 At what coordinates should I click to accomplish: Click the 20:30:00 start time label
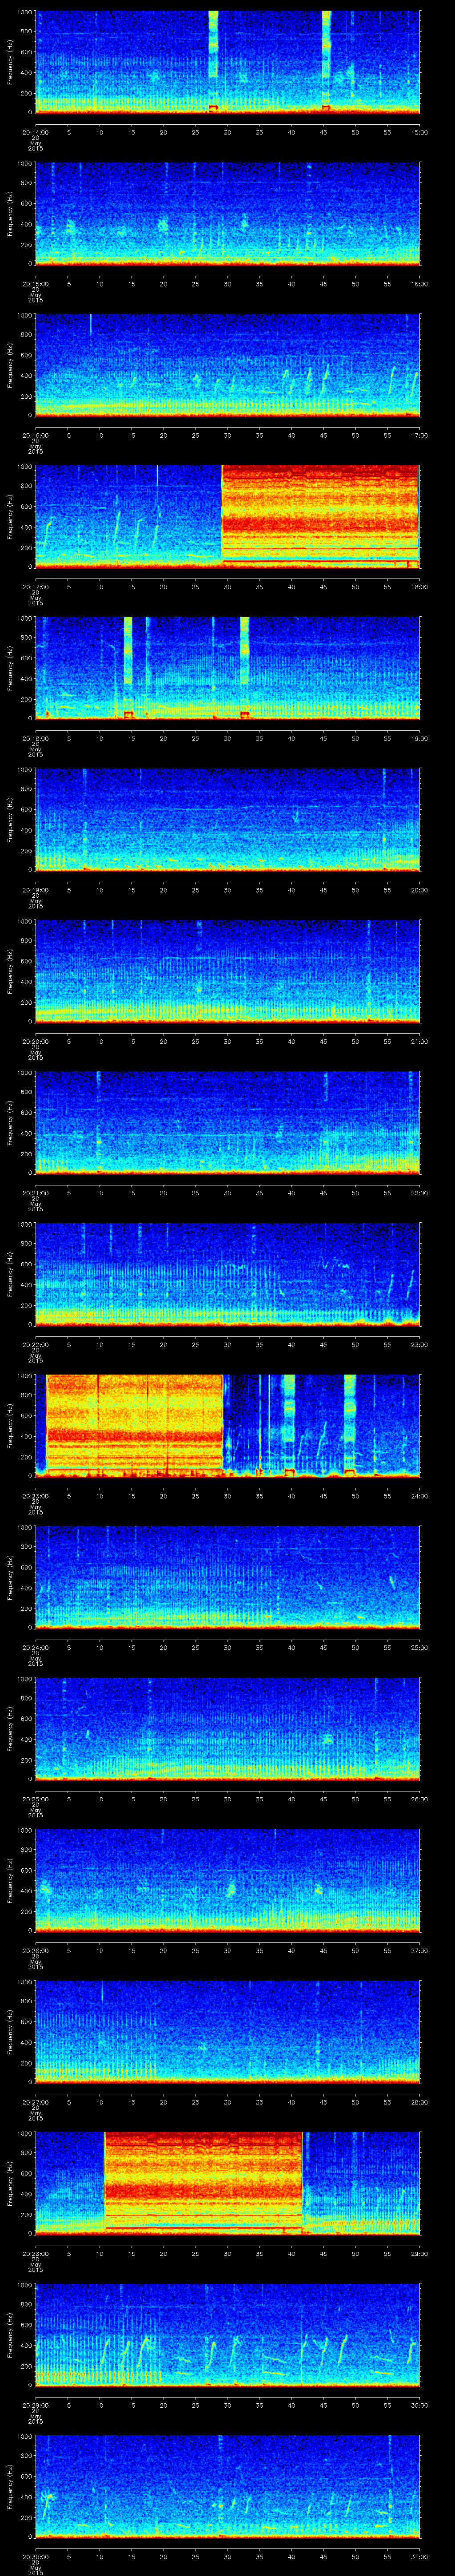point(35,2556)
